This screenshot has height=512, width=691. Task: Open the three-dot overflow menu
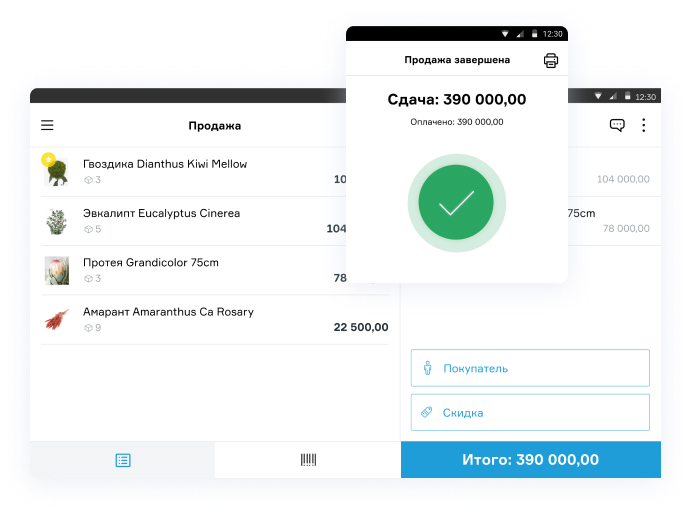pos(644,125)
